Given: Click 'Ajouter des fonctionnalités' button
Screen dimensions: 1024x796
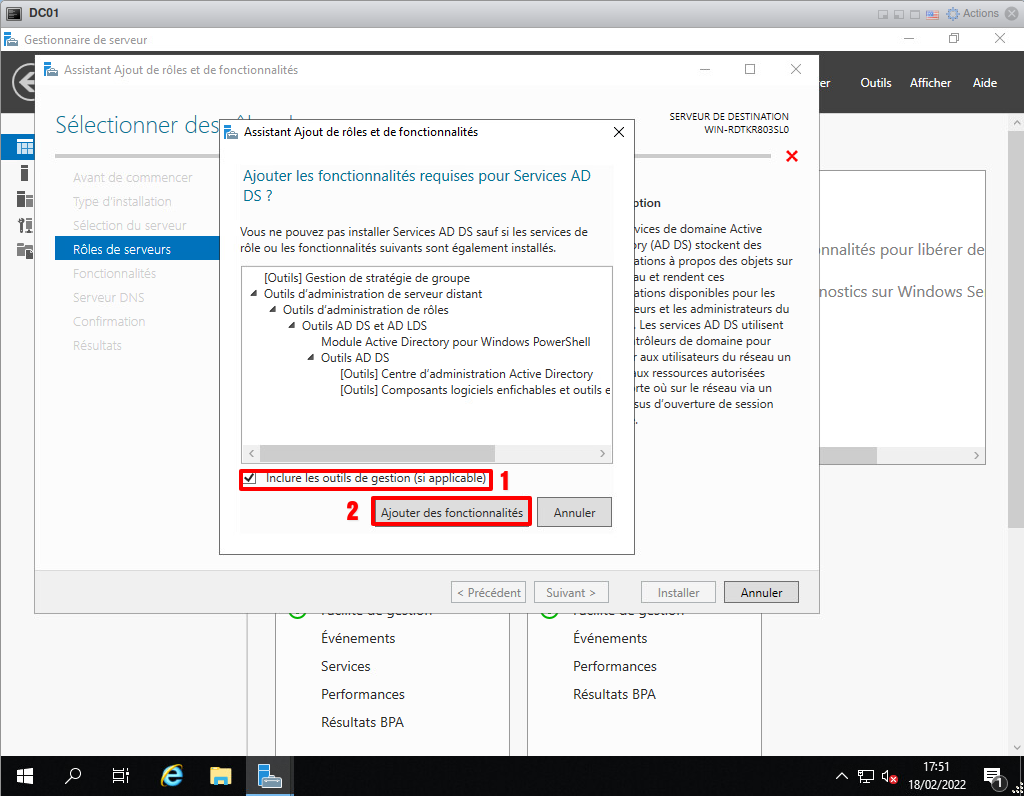Looking at the screenshot, I should click(451, 512).
